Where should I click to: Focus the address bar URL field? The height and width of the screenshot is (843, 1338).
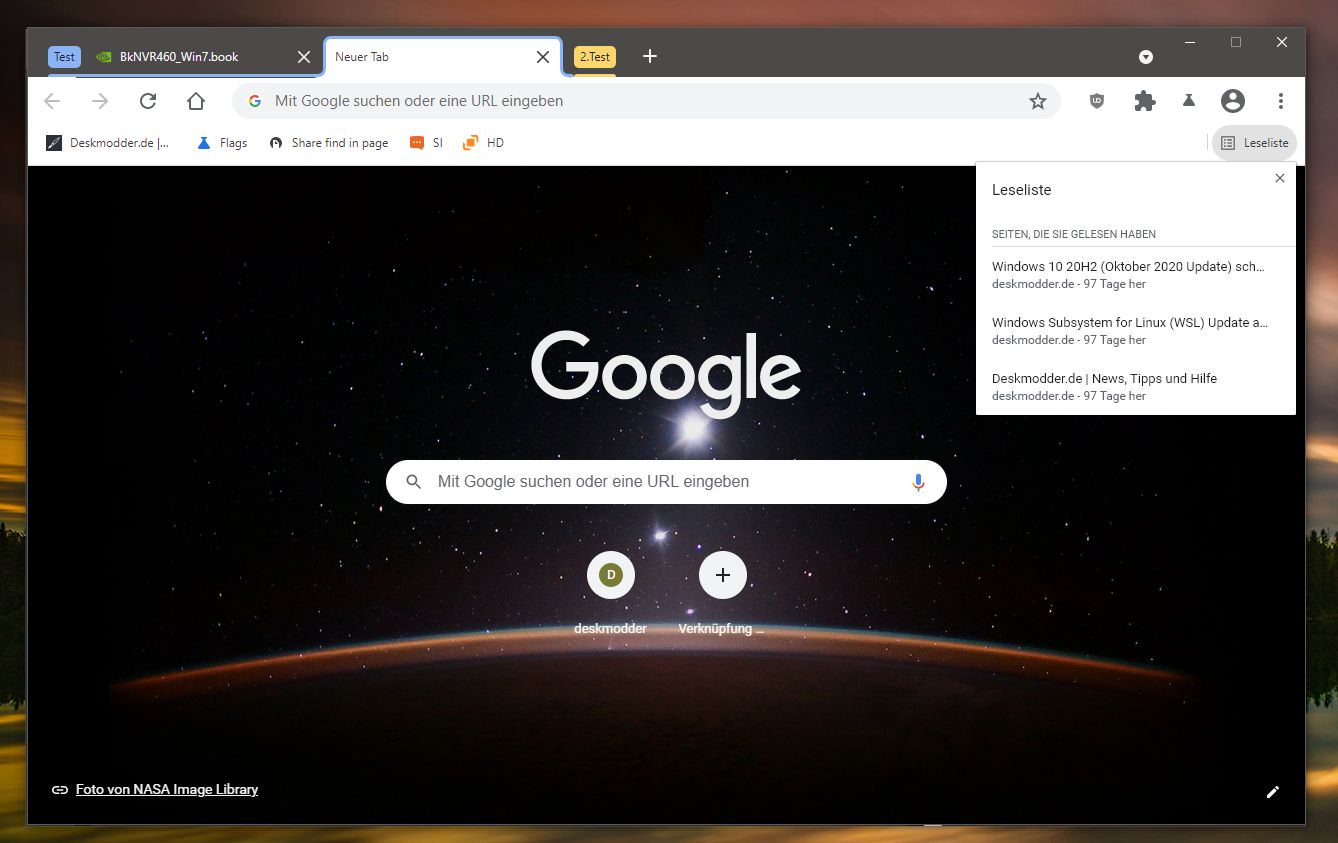tap(645, 101)
